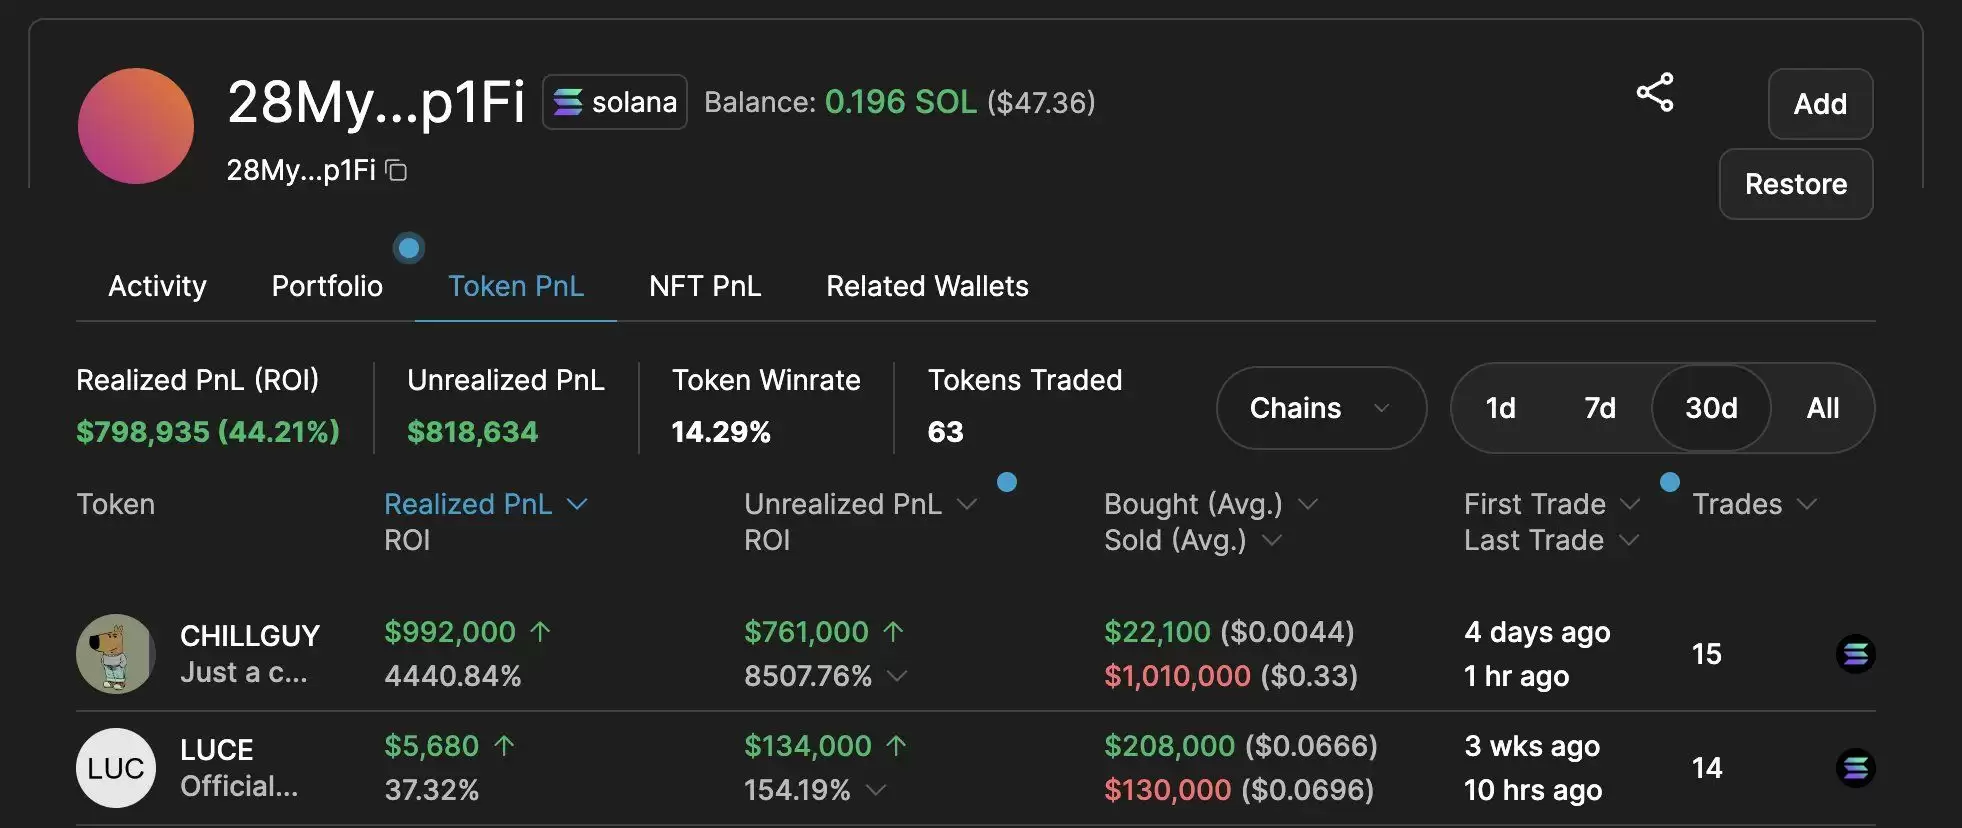The width and height of the screenshot is (1962, 828).
Task: Switch time range to All
Action: click(1822, 408)
